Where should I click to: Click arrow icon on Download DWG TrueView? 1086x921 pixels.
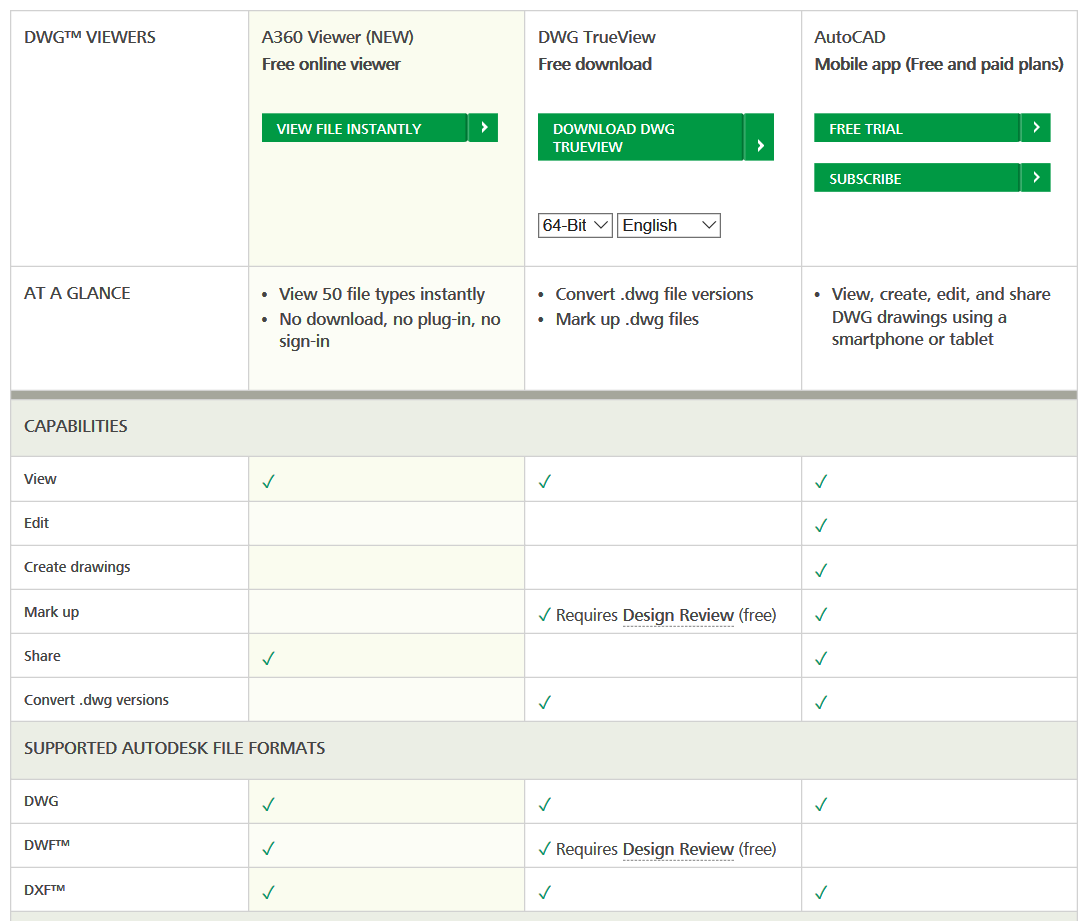point(760,137)
